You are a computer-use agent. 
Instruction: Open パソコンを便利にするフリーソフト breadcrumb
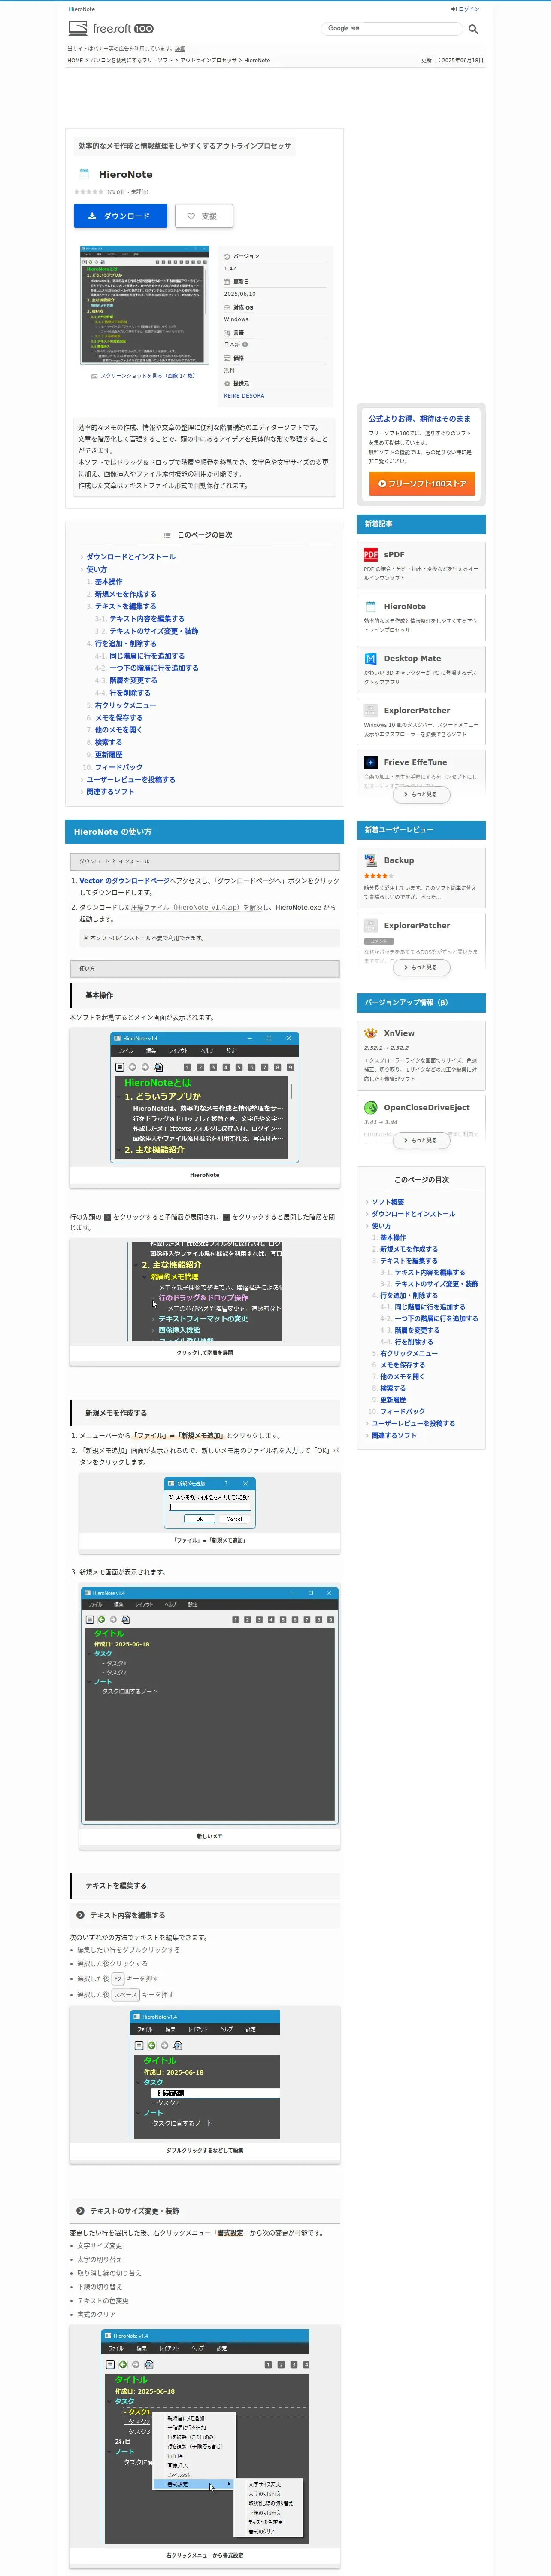(132, 60)
